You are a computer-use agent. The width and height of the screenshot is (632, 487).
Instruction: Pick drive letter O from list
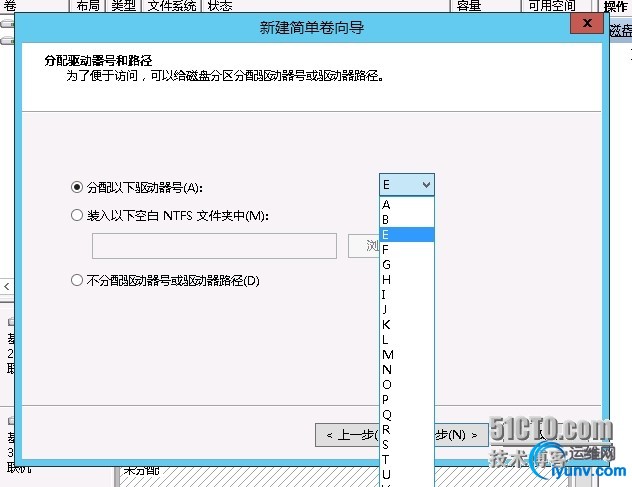407,384
